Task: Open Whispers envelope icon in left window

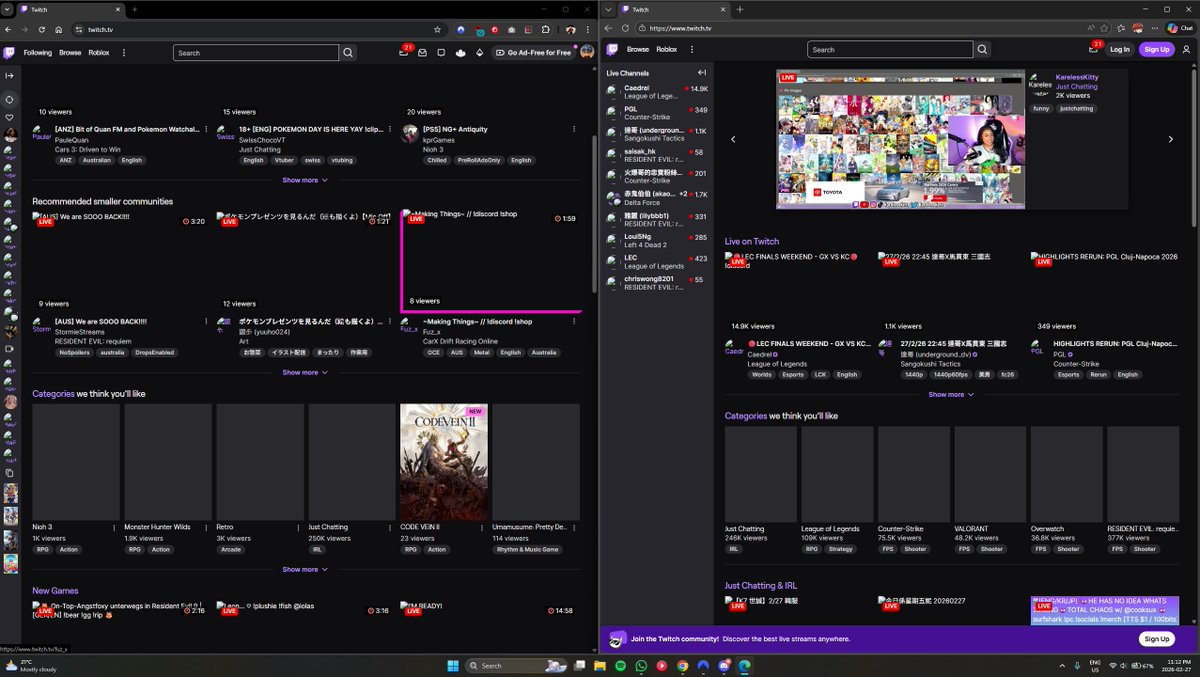Action: pyautogui.click(x=422, y=52)
